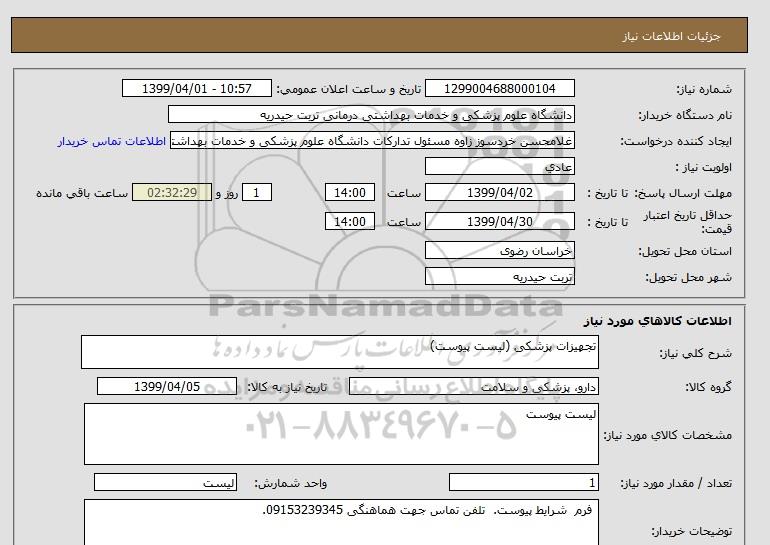
Task: Click the response deadline date 1399/04/02
Action: (499, 192)
